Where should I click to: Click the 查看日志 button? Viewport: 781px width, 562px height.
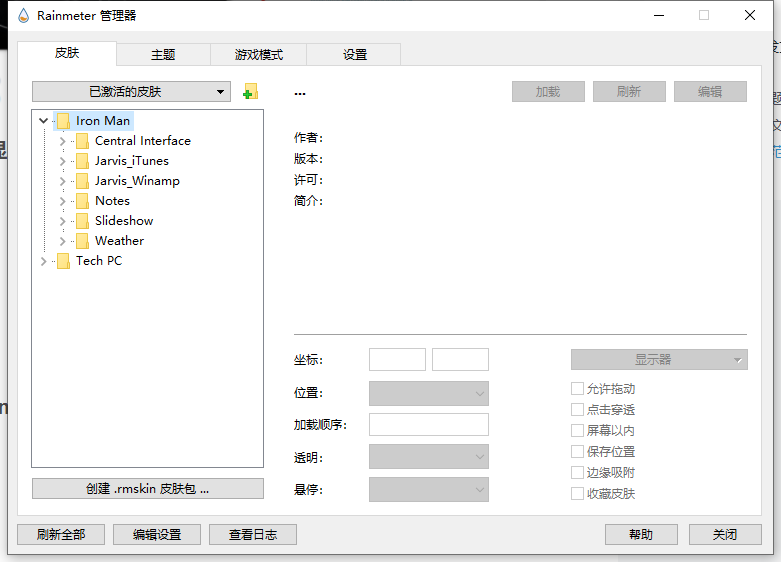[x=253, y=535]
